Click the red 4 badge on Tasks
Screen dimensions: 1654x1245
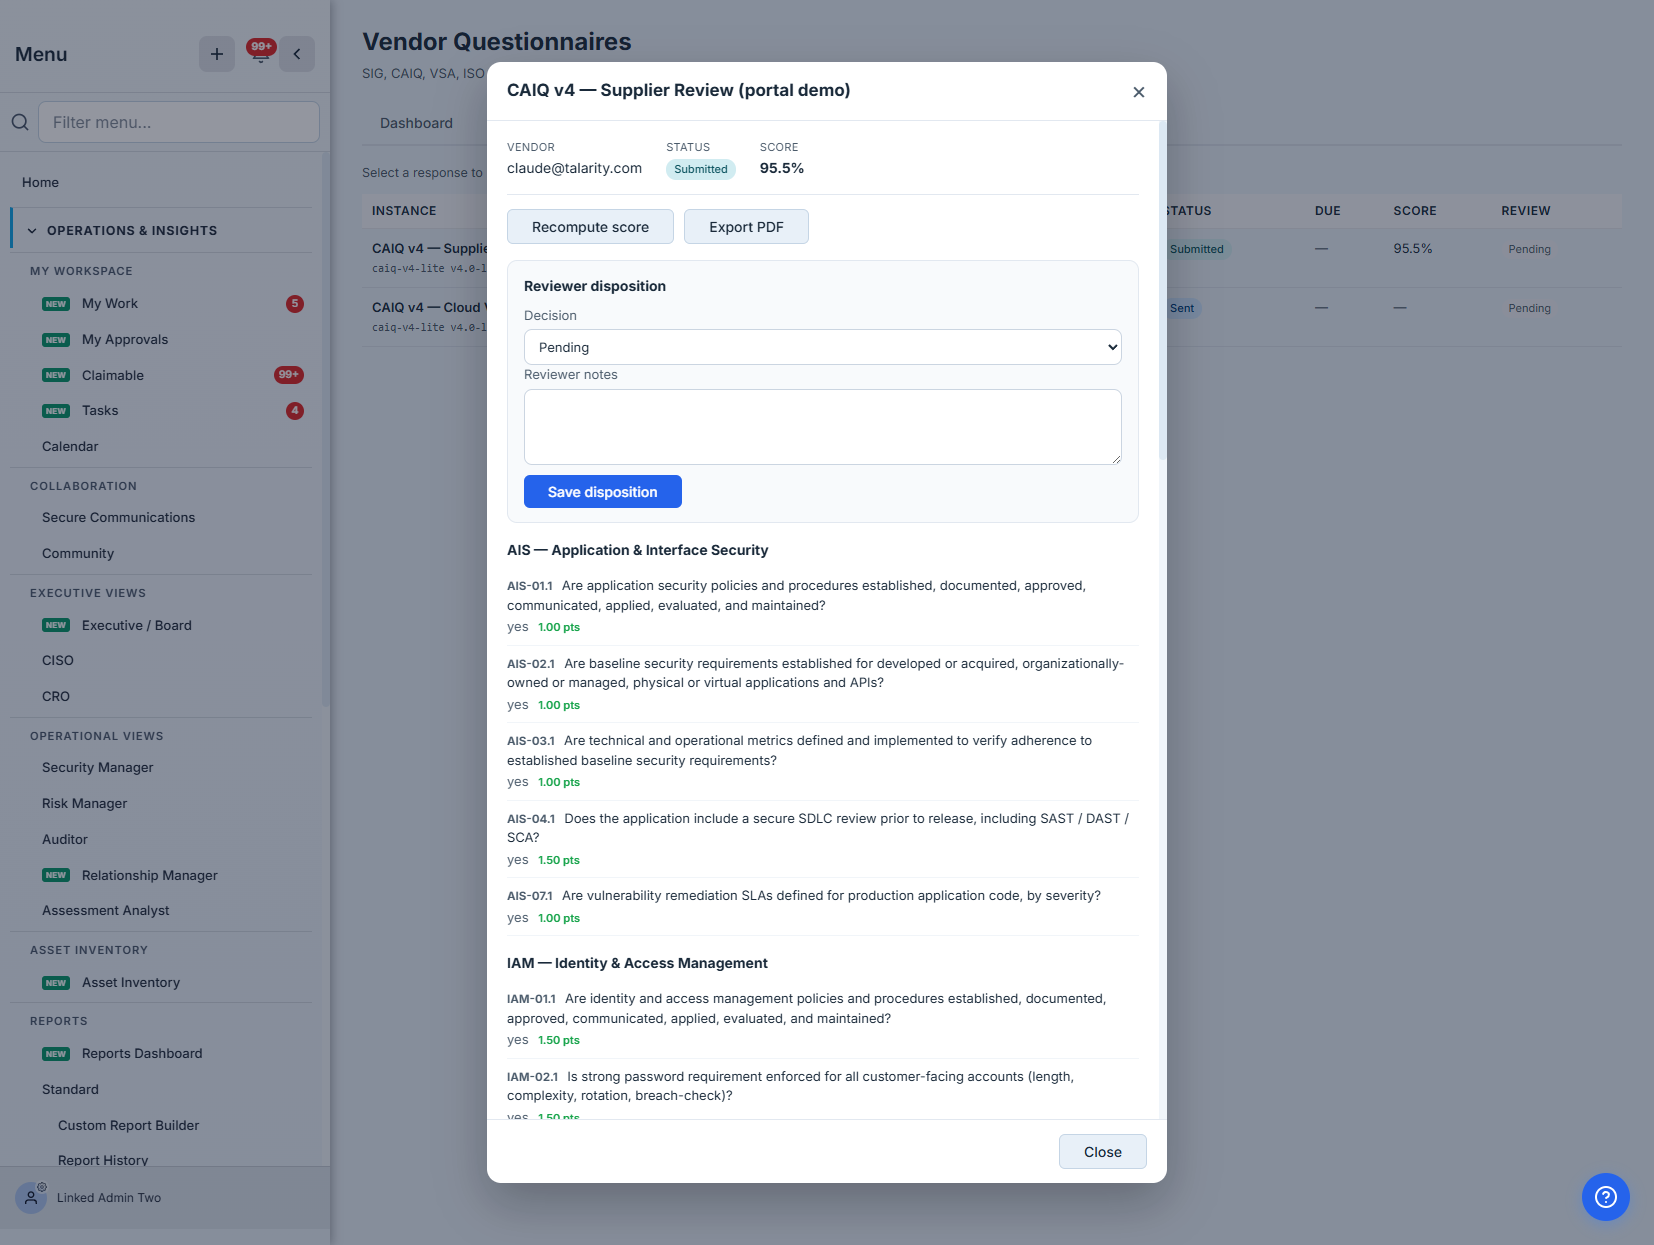[295, 411]
